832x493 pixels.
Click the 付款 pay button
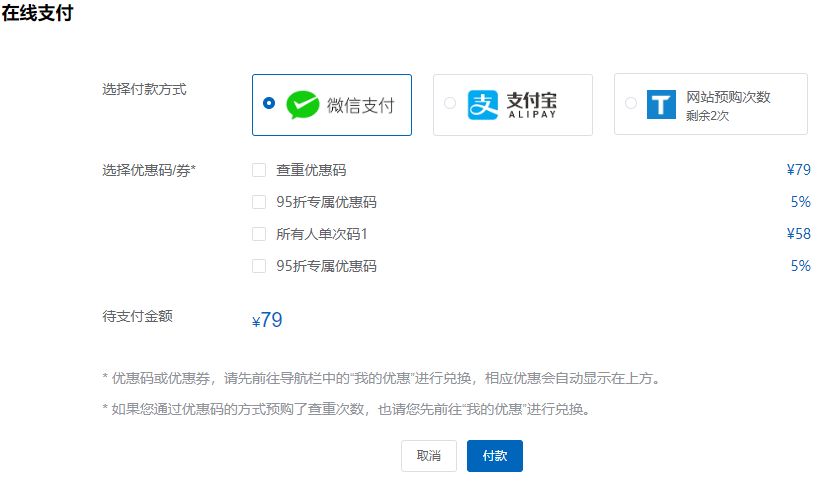495,456
